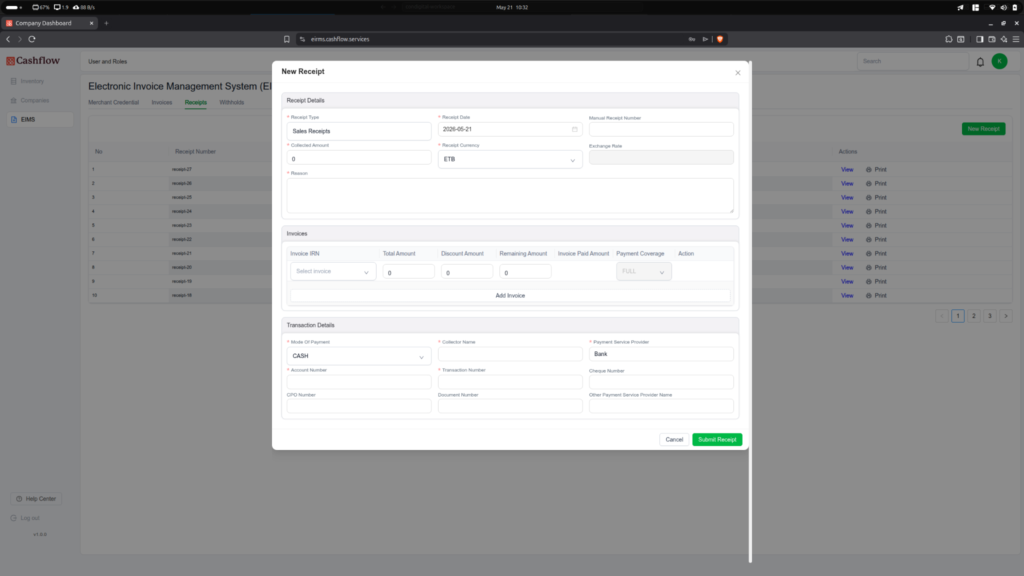Click the top bar date and time
The image size is (1024, 576).
tap(512, 7)
